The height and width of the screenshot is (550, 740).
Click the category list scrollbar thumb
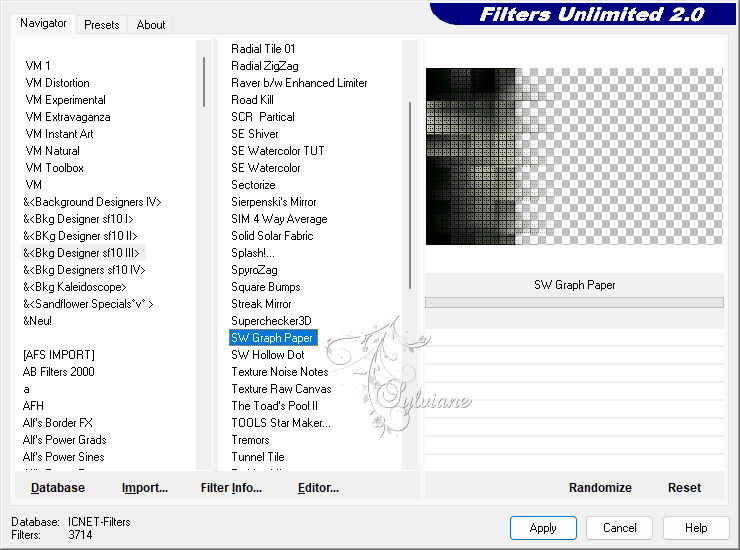tap(204, 82)
